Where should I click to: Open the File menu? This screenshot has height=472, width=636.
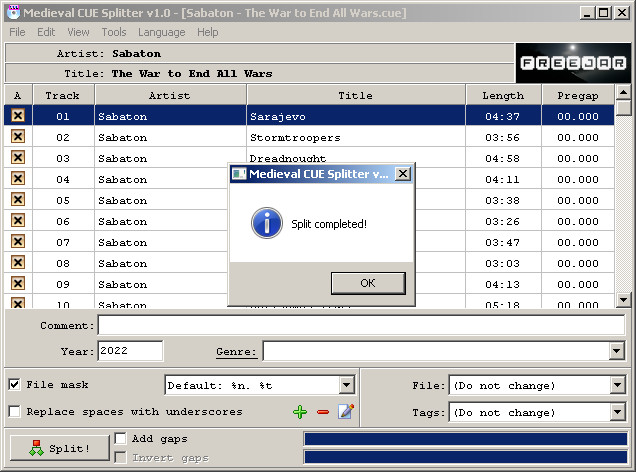coord(17,32)
